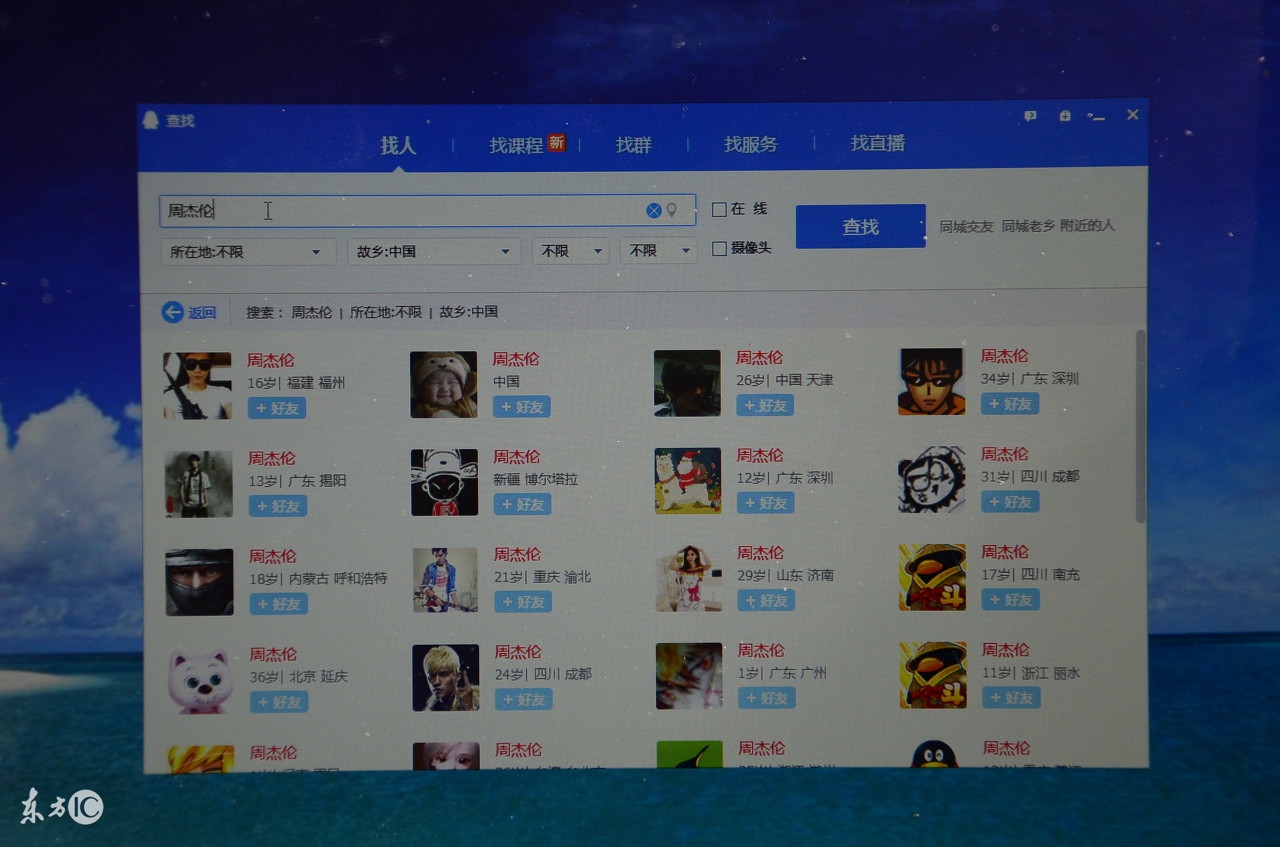Open 周杰伦 name of 21岁 重庆 渝北 user
1280x847 pixels.
click(x=518, y=554)
